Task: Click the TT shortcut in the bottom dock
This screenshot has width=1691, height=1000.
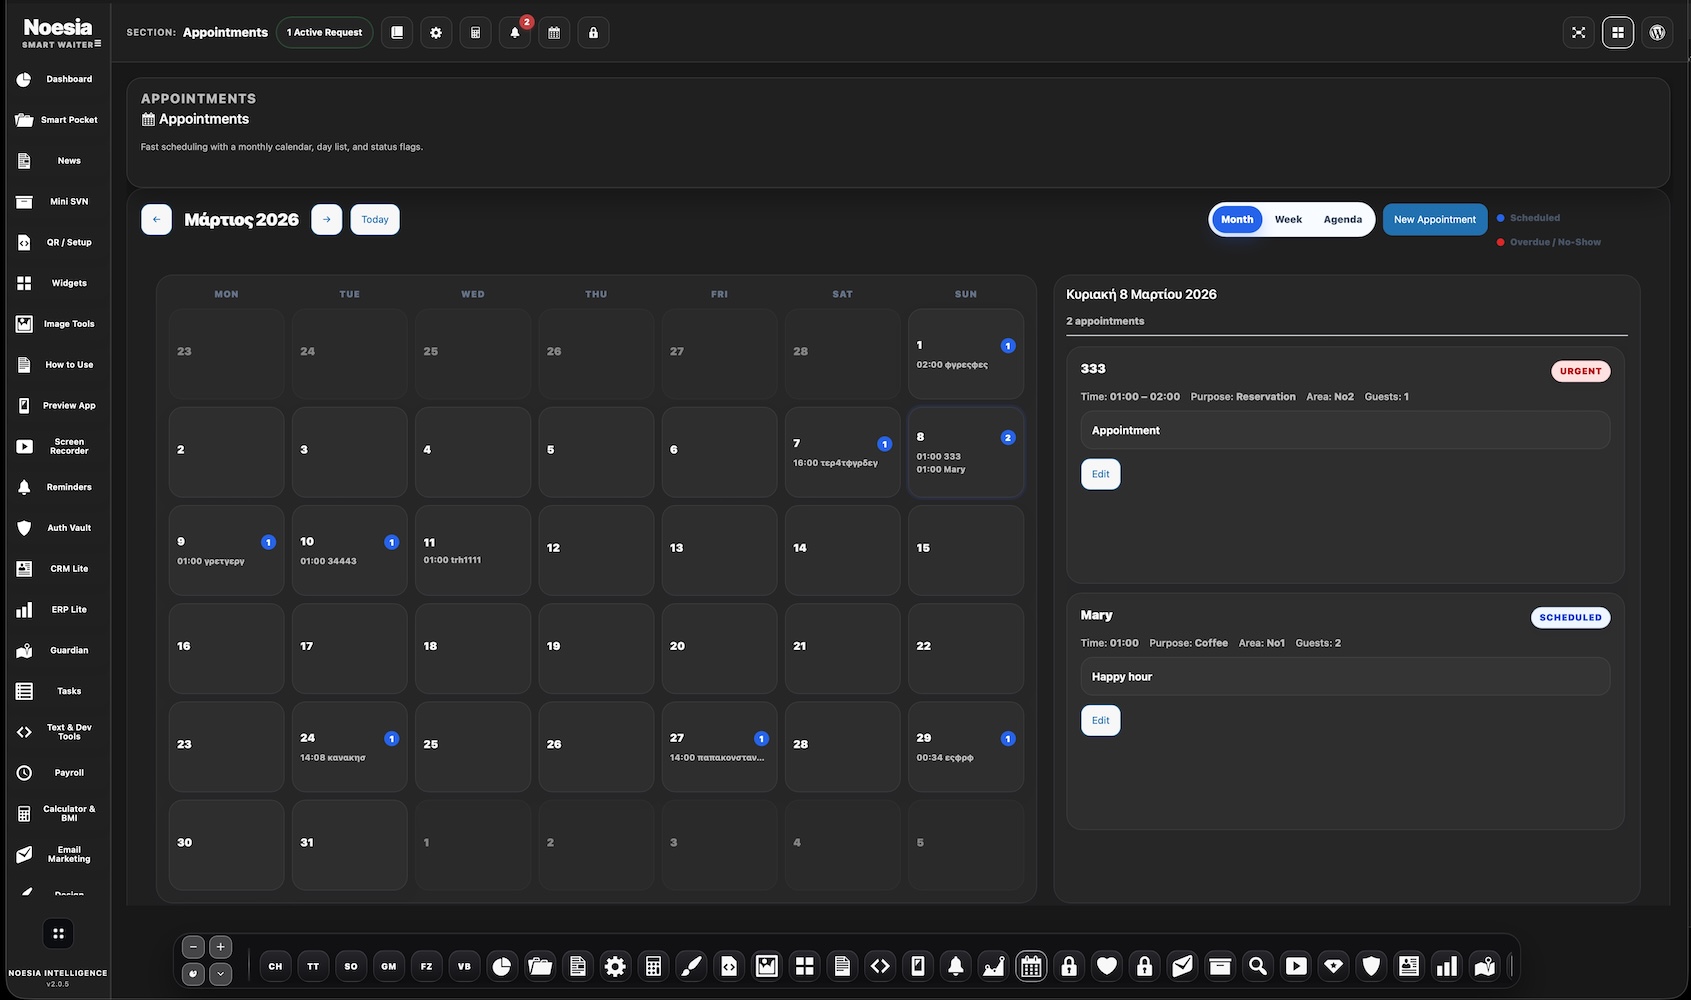Action: point(313,966)
